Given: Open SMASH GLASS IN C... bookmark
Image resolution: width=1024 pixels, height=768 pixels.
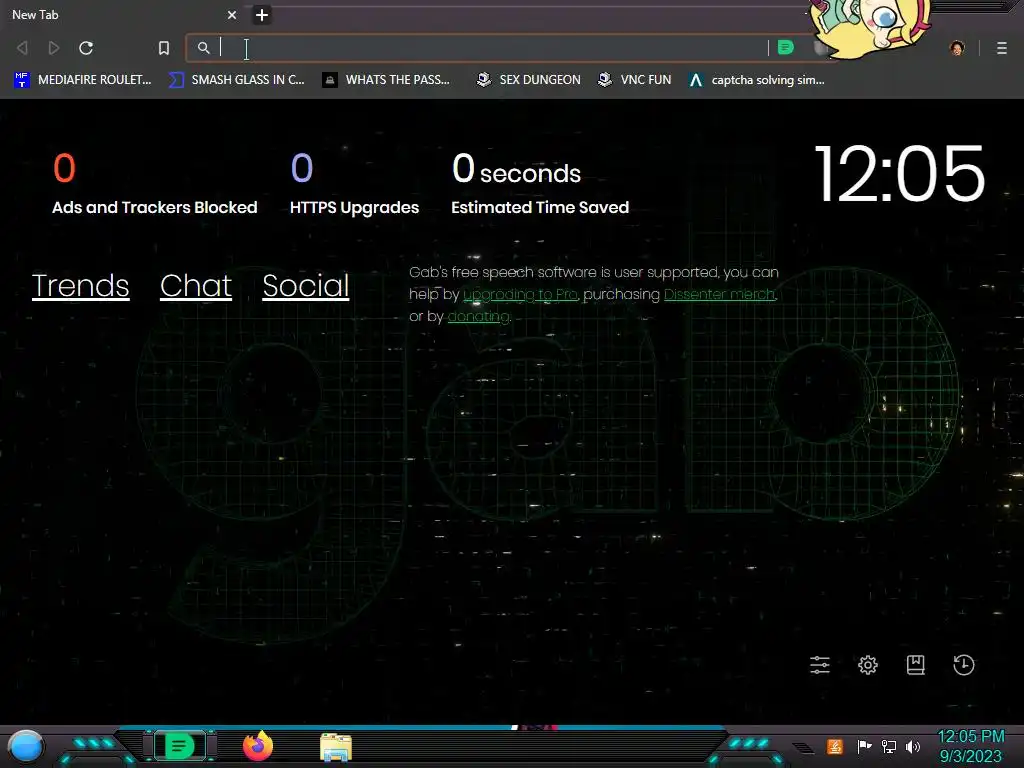Looking at the screenshot, I should 236,80.
